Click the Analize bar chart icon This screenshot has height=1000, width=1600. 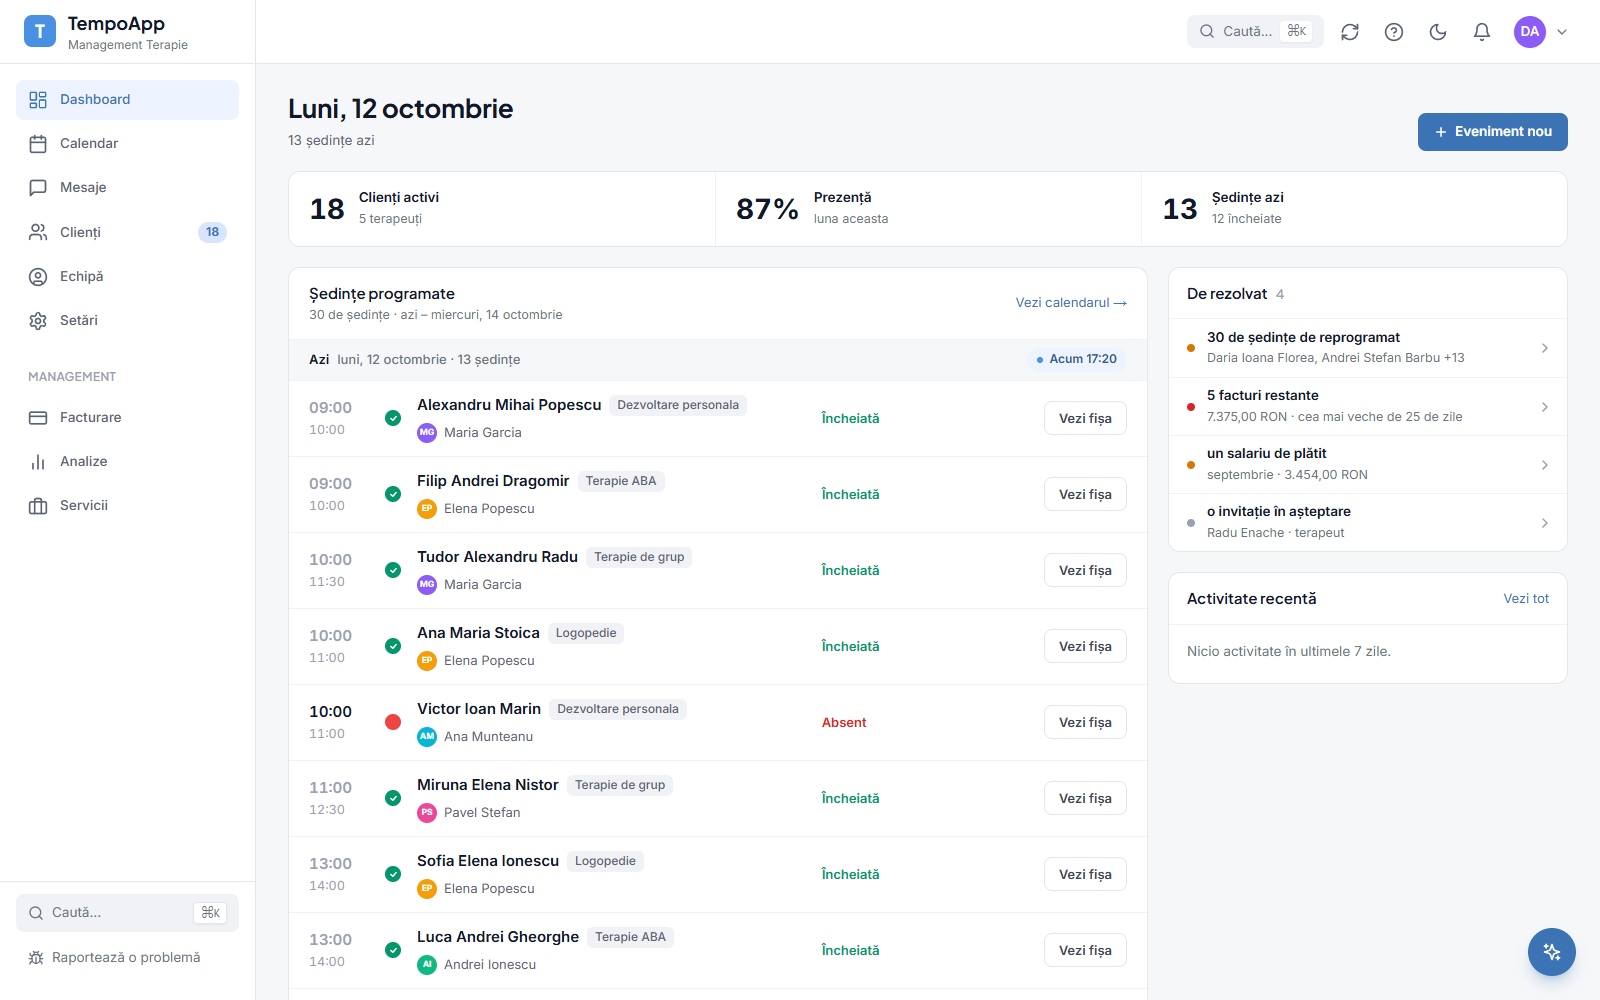click(38, 462)
